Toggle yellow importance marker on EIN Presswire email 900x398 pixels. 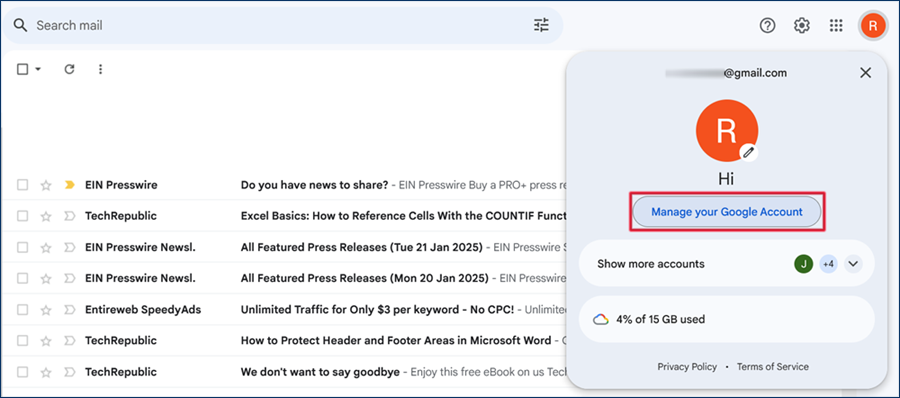tap(69, 185)
